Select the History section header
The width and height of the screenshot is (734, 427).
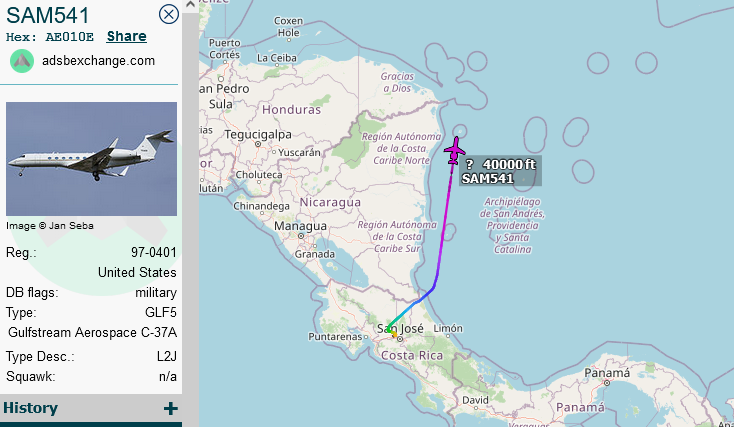click(x=91, y=408)
